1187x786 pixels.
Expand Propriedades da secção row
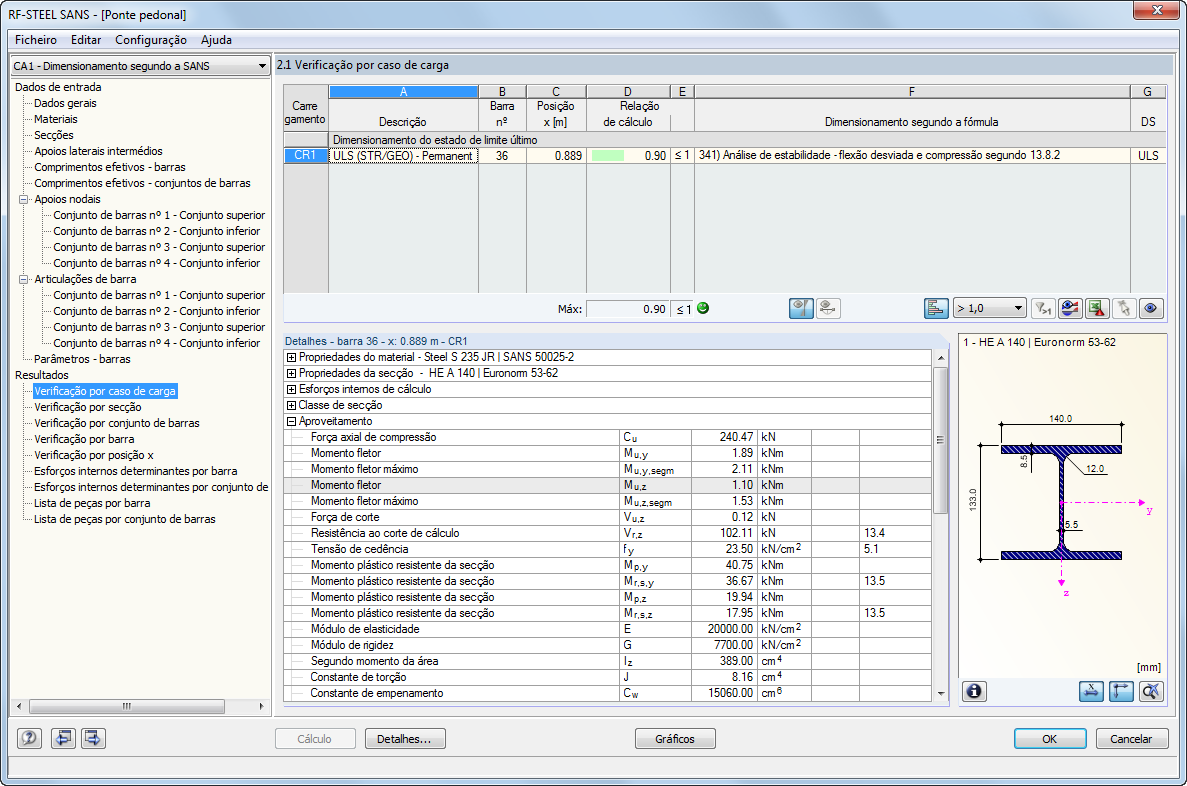tap(291, 373)
